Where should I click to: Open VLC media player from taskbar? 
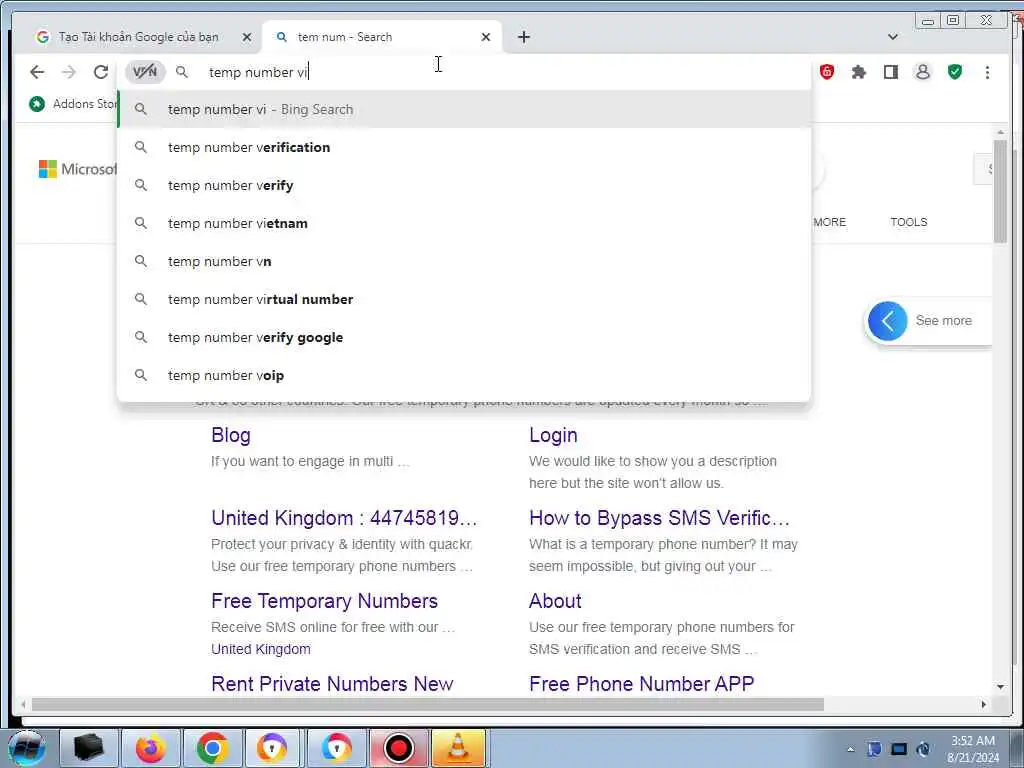pyautogui.click(x=458, y=748)
